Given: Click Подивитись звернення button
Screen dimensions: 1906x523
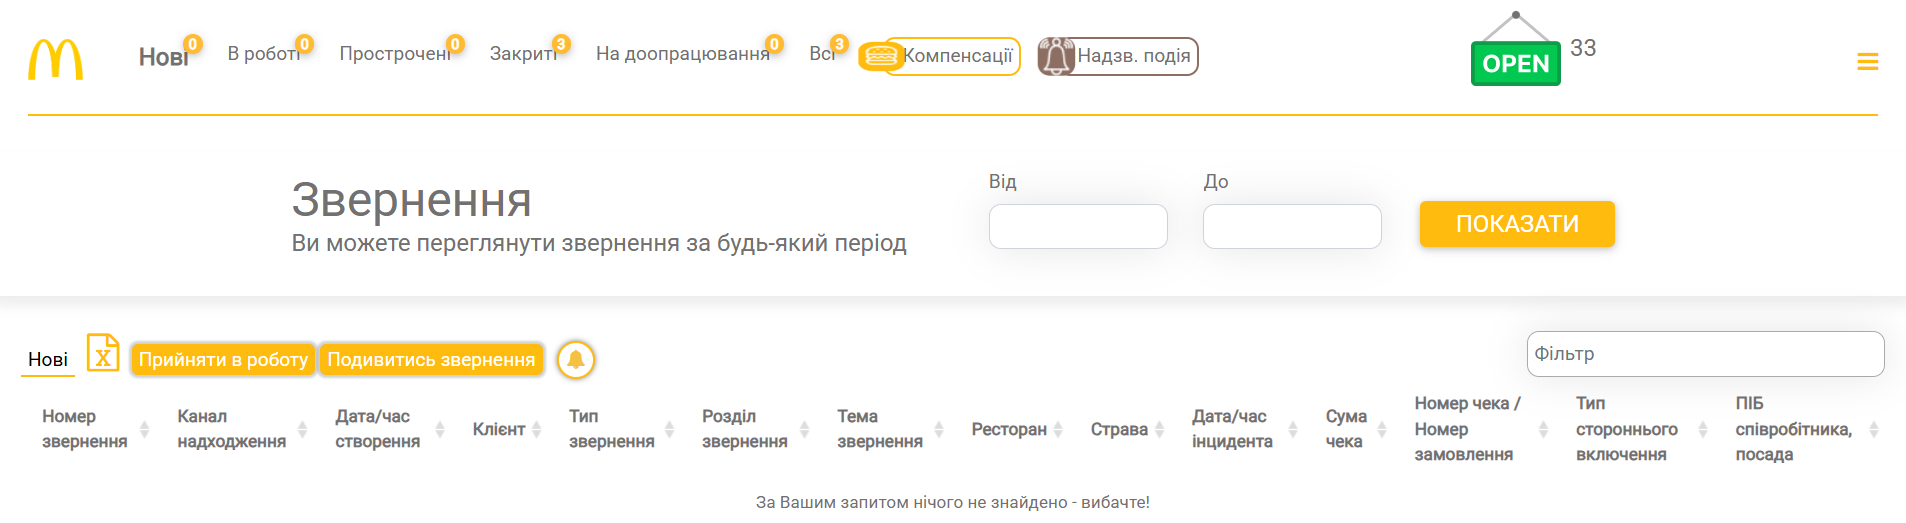Looking at the screenshot, I should tap(431, 360).
